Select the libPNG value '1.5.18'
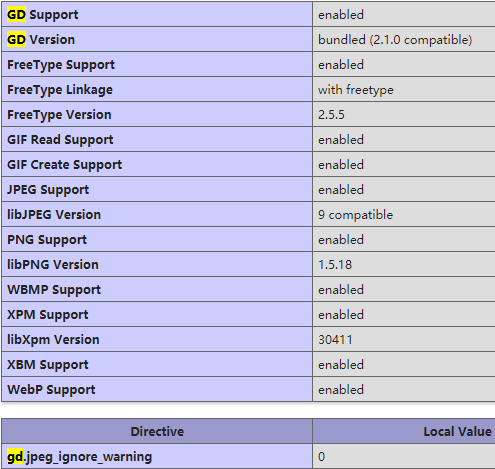 pos(335,265)
